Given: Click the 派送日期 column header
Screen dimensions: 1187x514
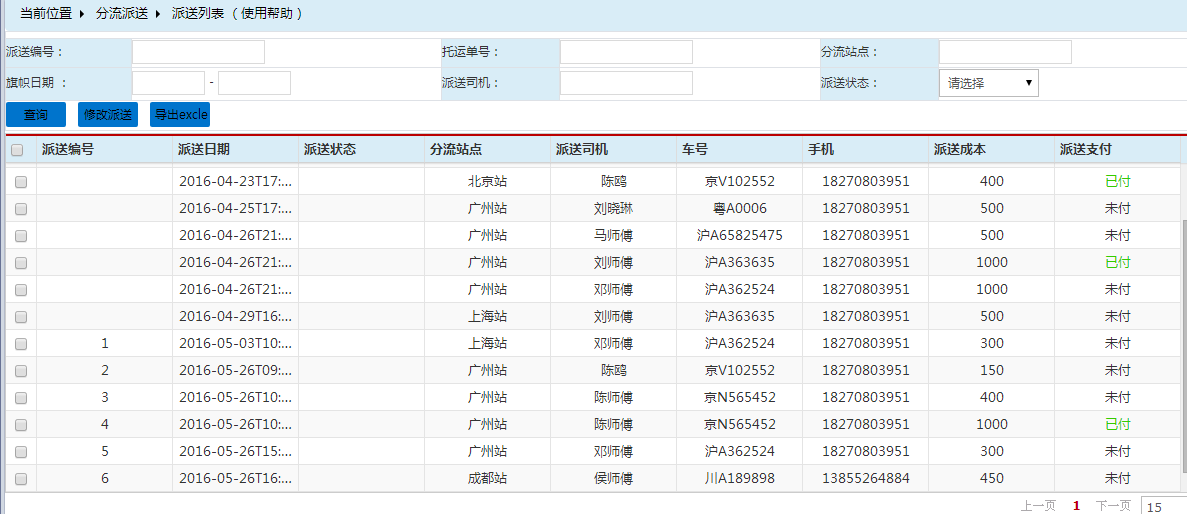Looking at the screenshot, I should click(x=204, y=150).
